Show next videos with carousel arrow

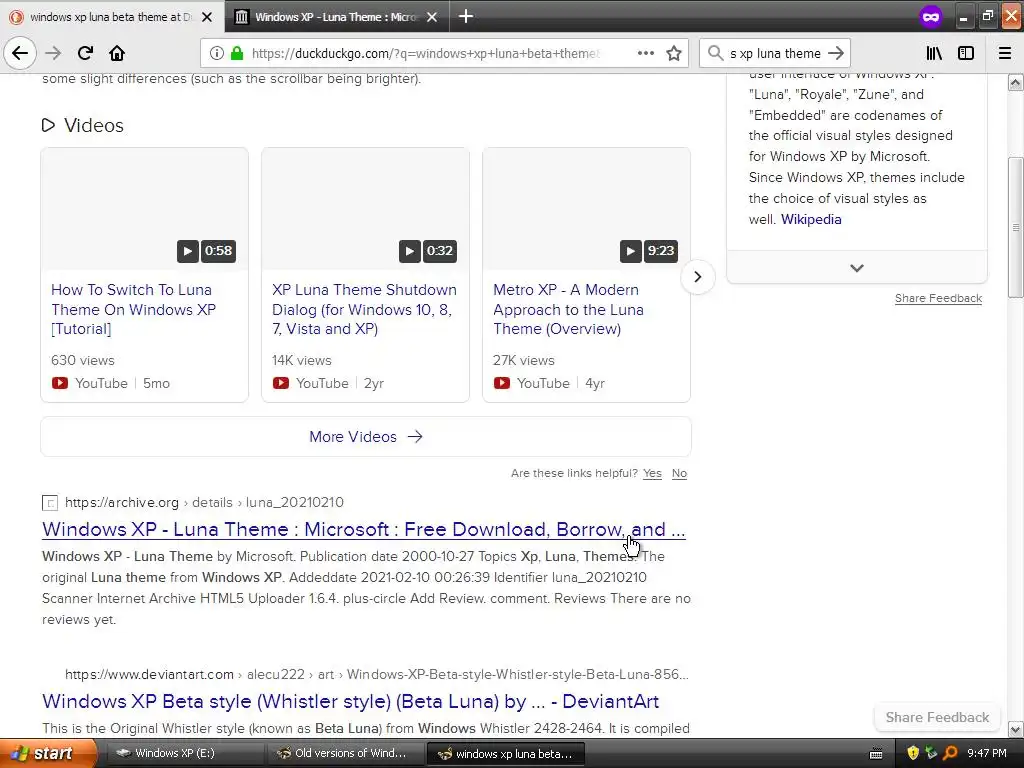(697, 277)
